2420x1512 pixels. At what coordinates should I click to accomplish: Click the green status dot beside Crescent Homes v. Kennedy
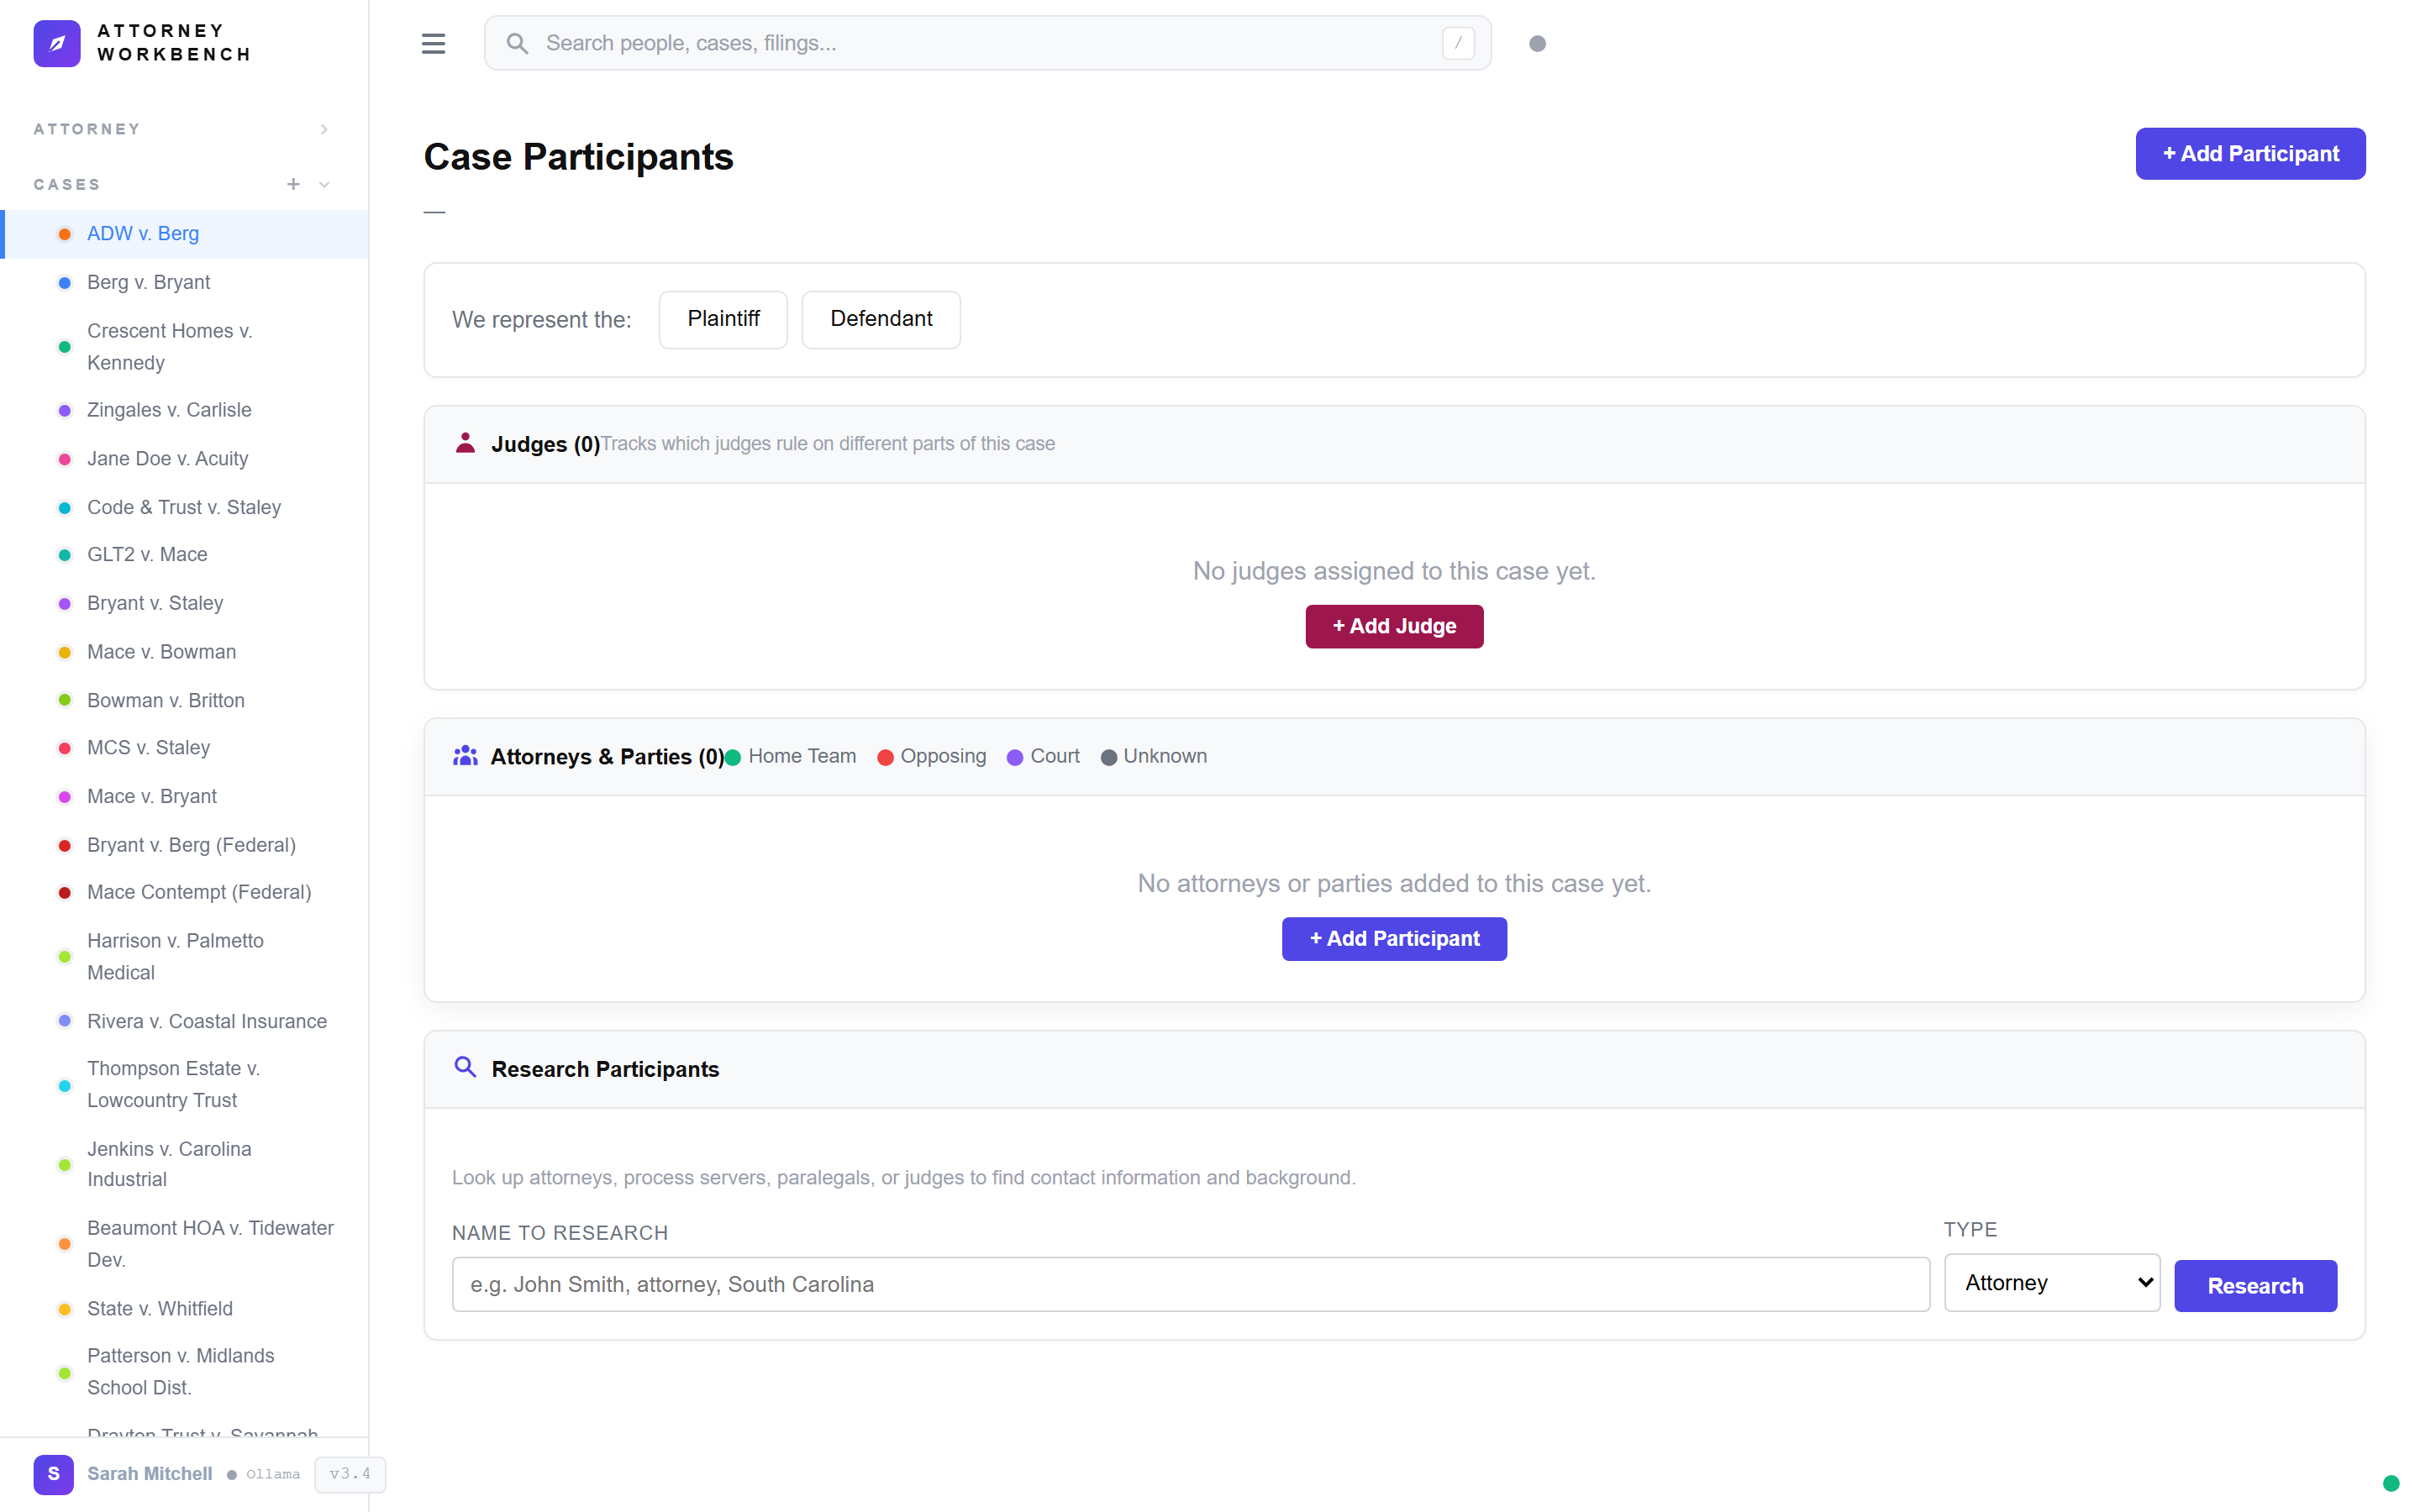pos(64,346)
